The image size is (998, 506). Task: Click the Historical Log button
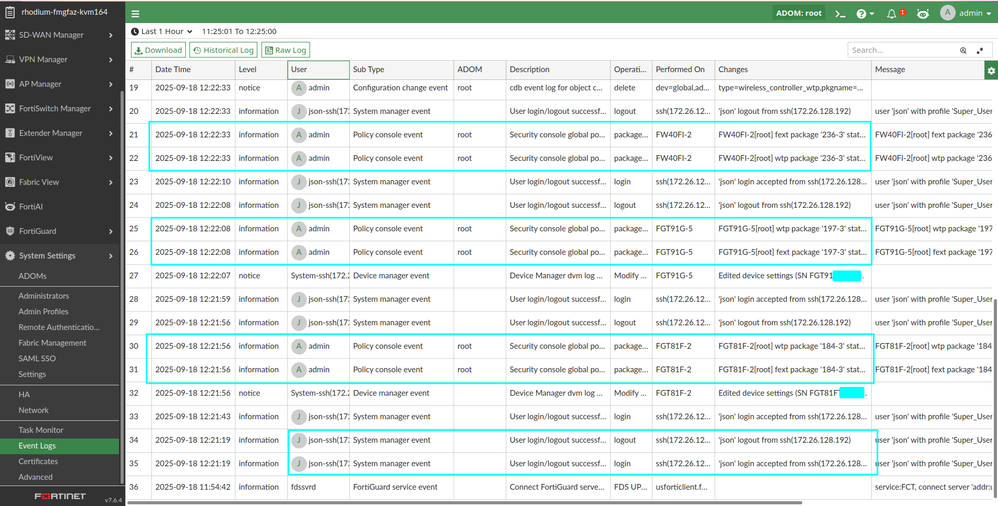(223, 50)
